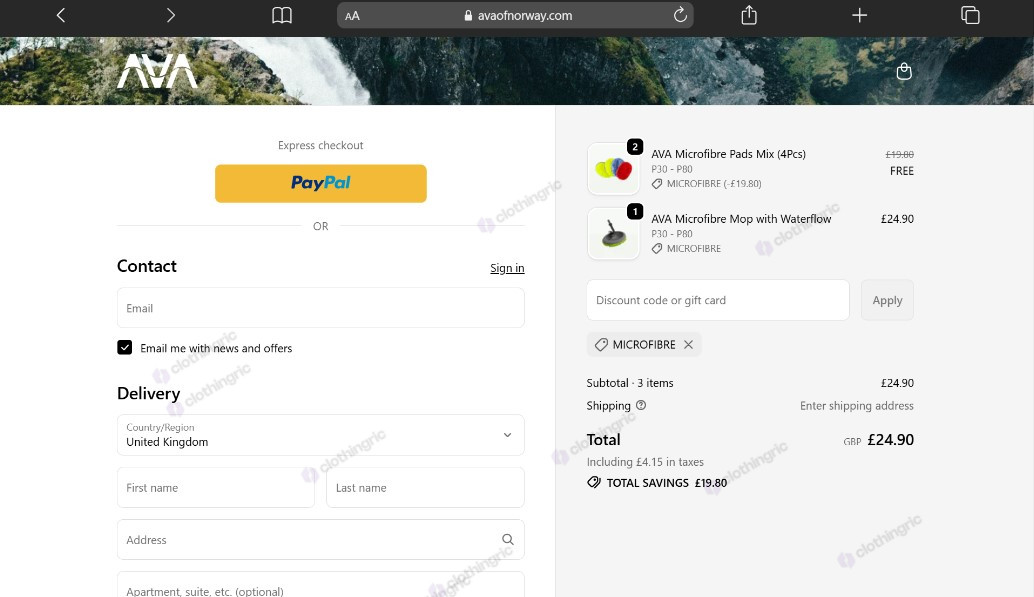The width and height of the screenshot is (1034, 597).
Task: Show all open tabs overview icon
Action: pos(970,15)
